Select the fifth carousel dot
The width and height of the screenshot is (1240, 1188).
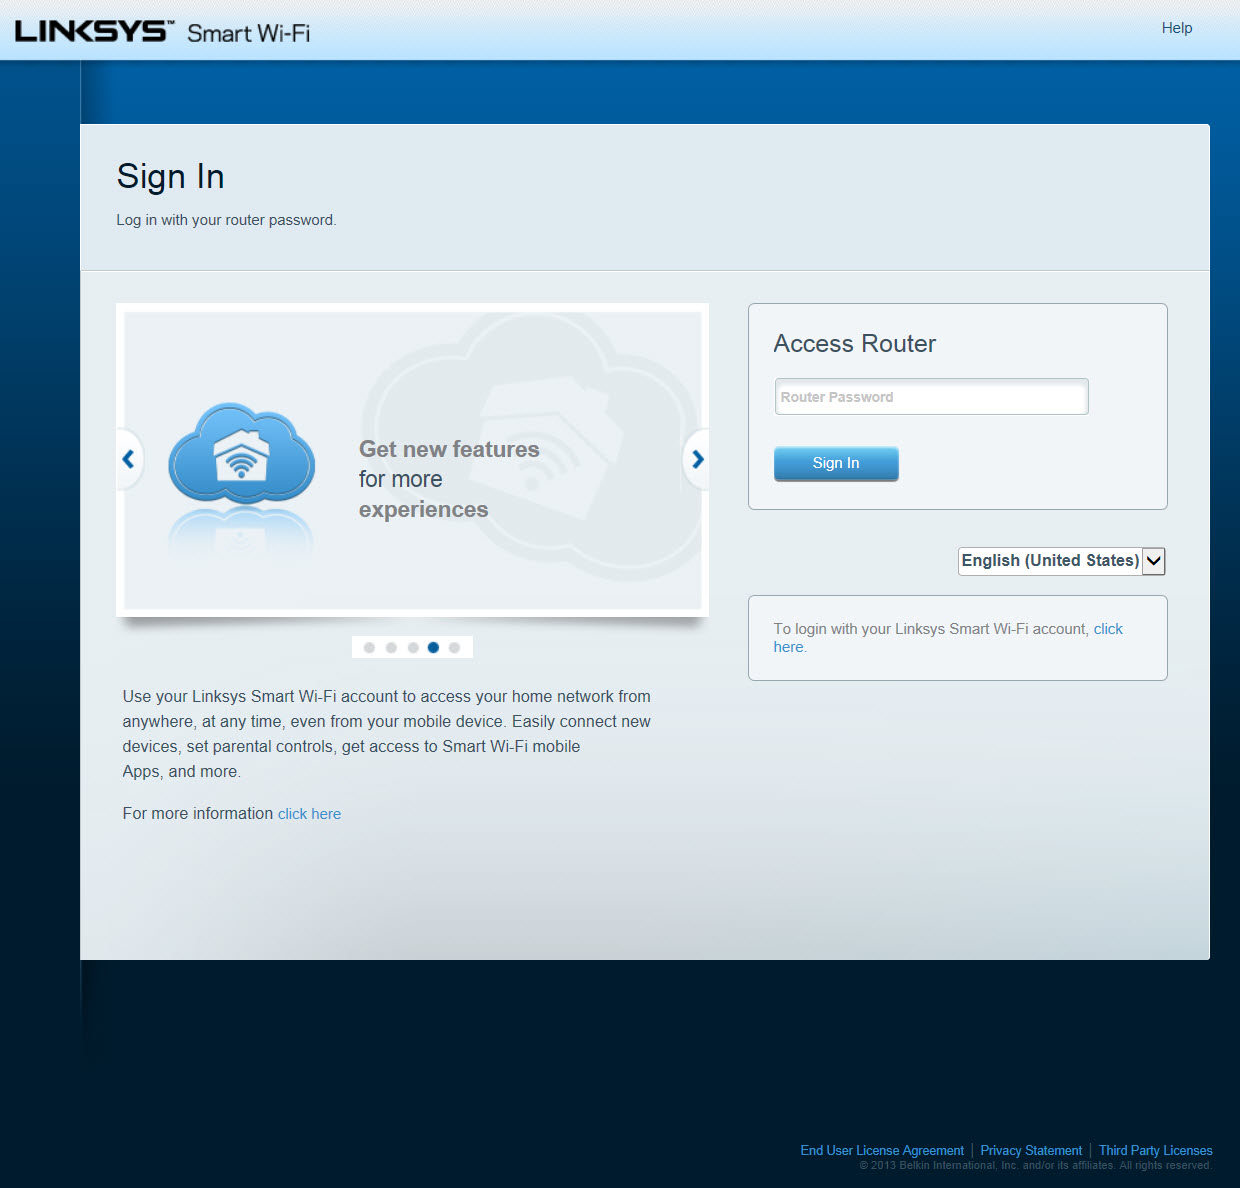coord(454,648)
